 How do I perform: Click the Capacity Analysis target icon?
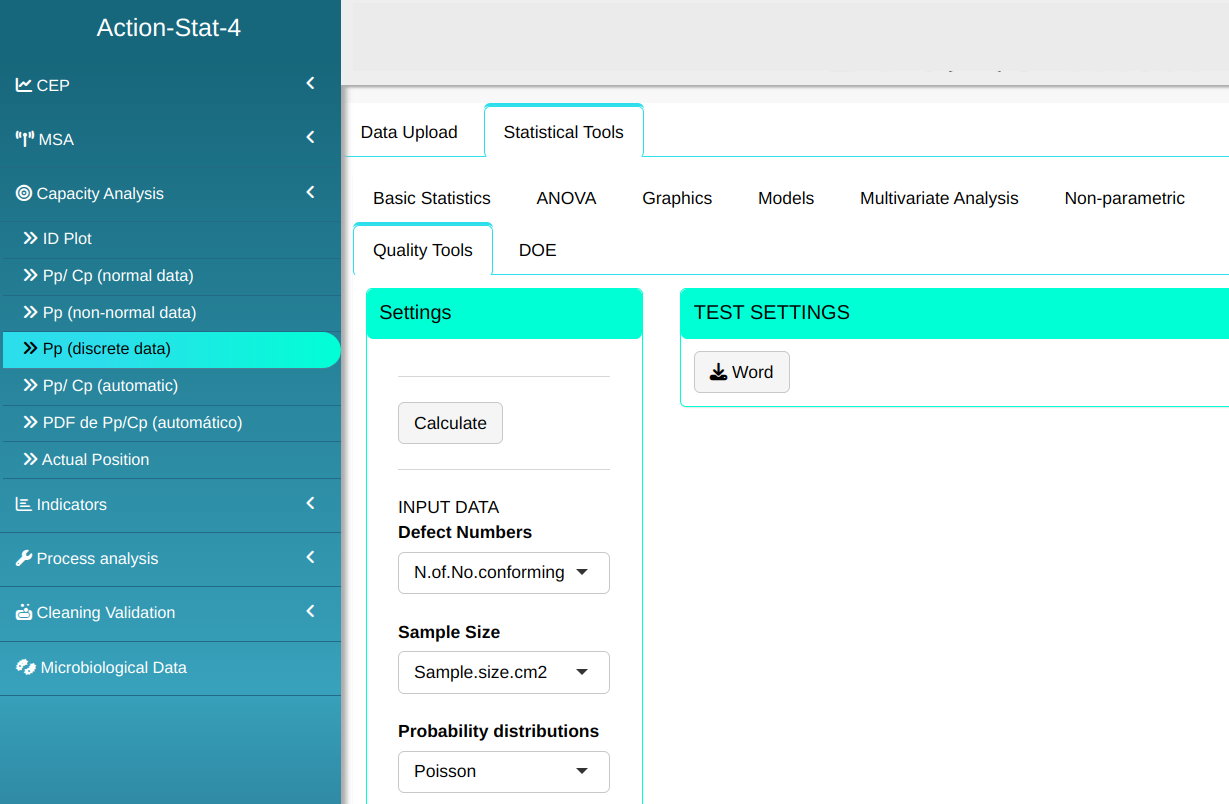[x=24, y=193]
